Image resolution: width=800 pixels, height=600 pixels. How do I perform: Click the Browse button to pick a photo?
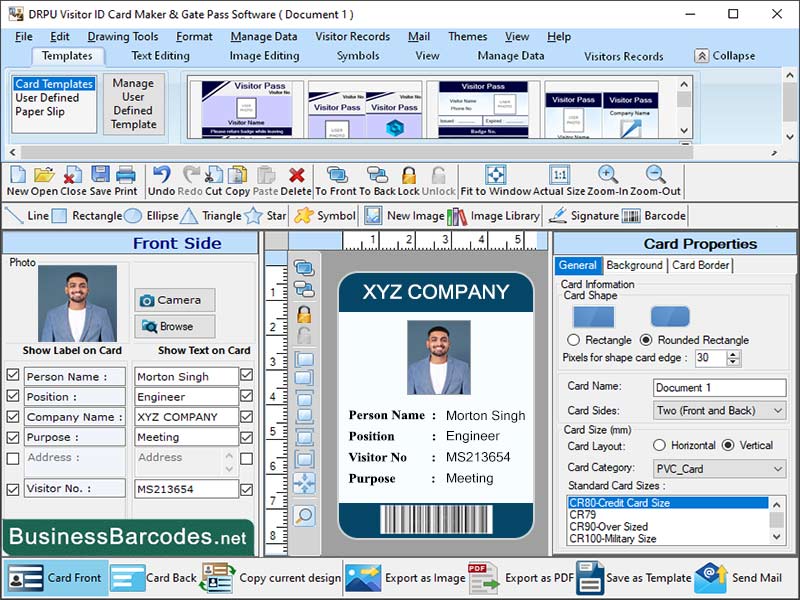[x=174, y=325]
